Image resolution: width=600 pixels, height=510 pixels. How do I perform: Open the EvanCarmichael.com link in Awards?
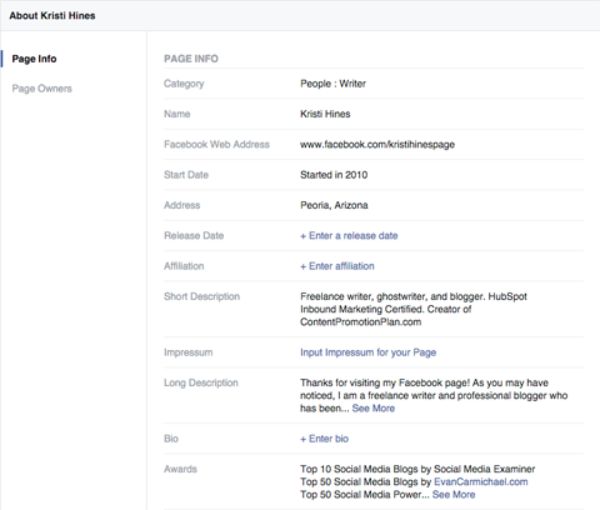click(x=478, y=482)
